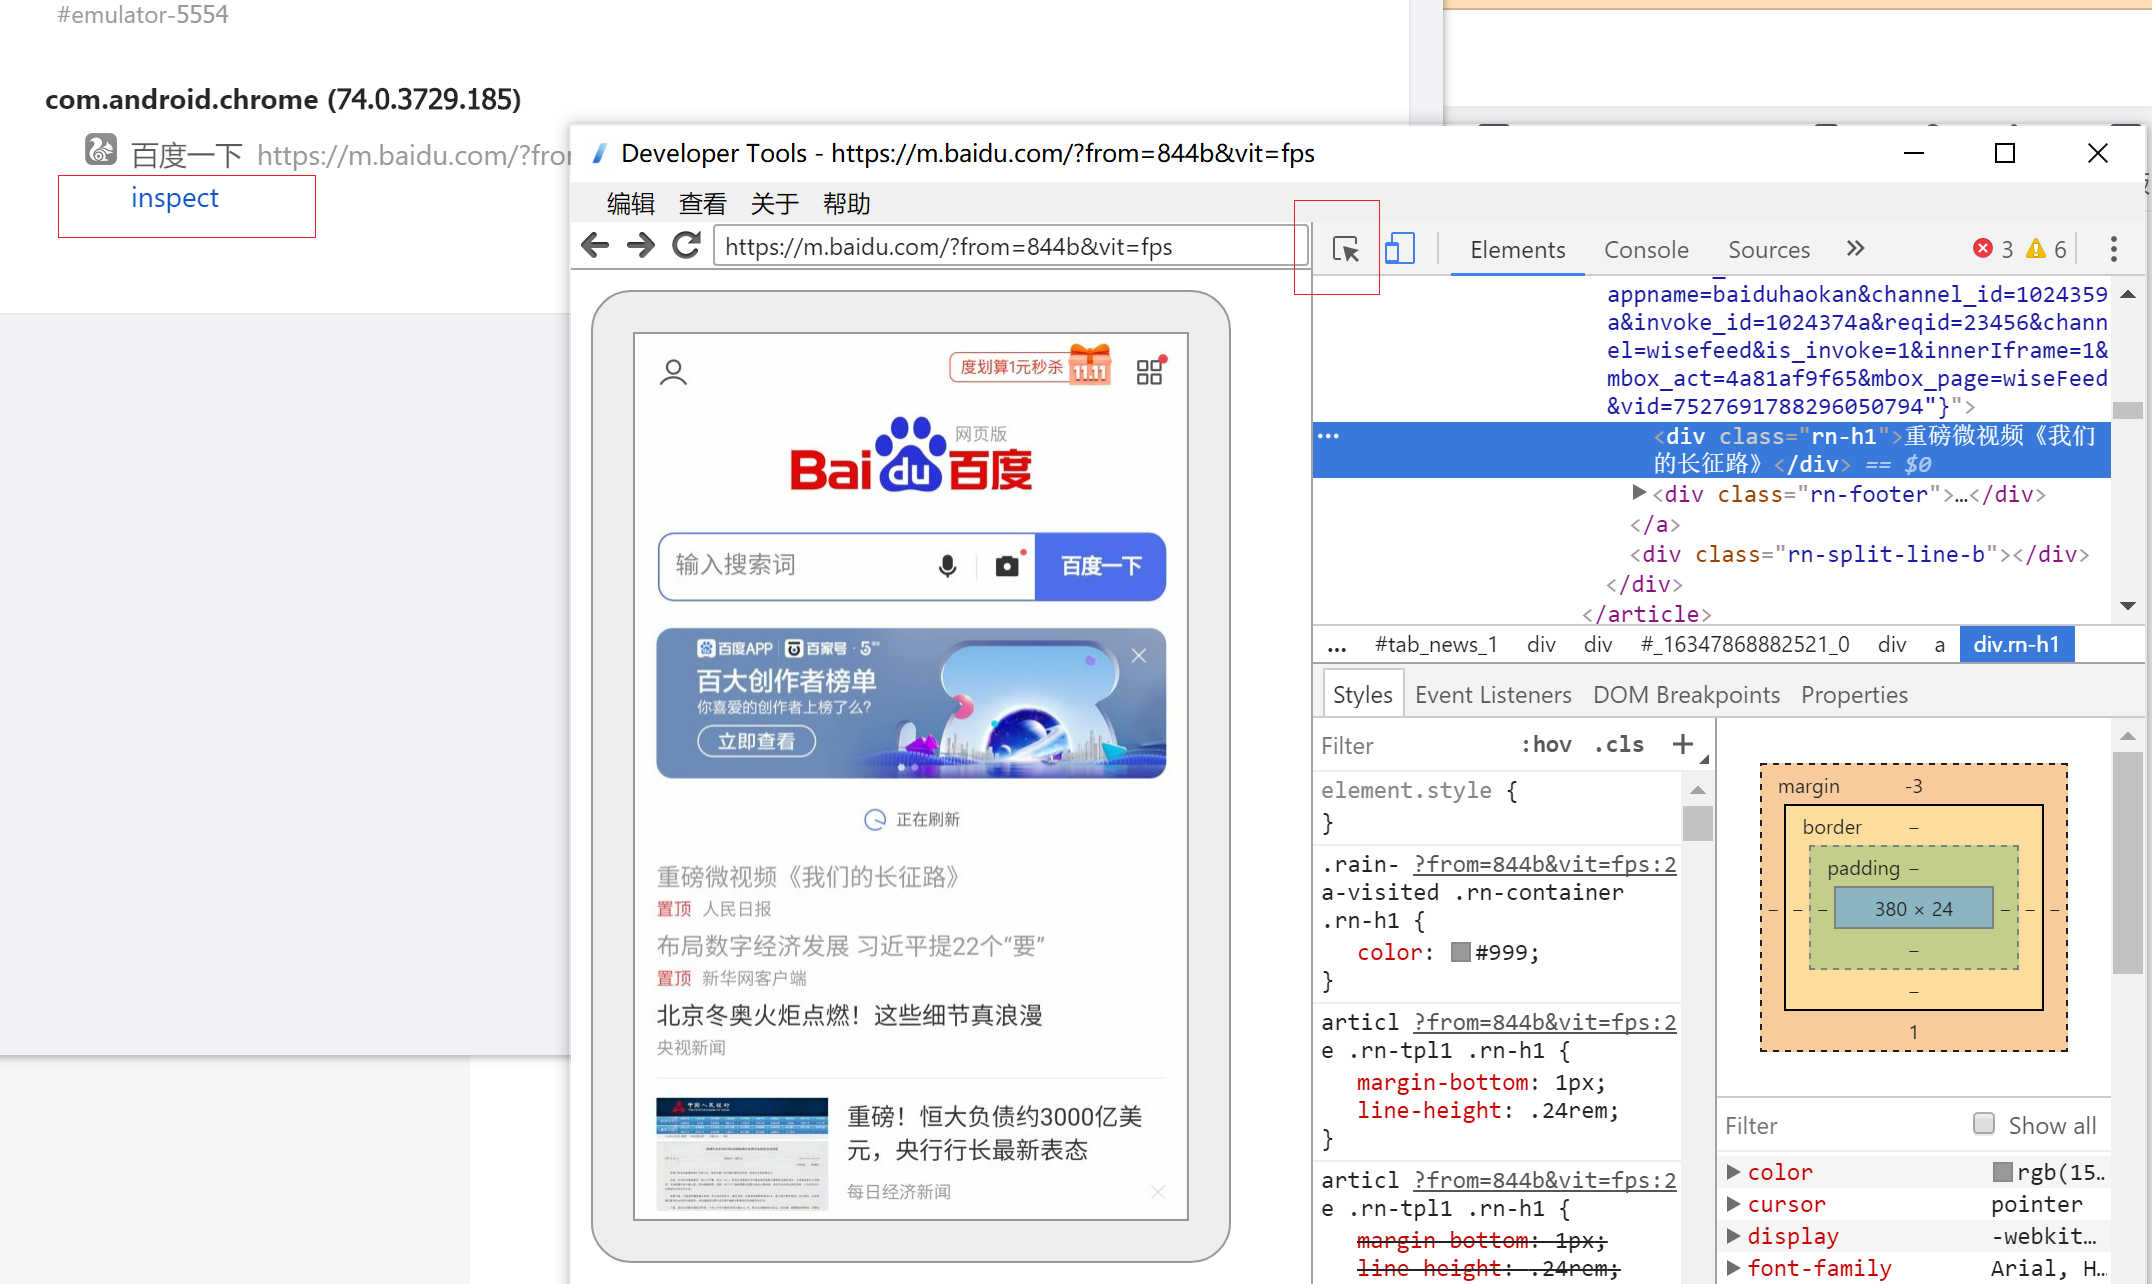Toggle the :hov element state button
Viewport: 2152px width, 1284px height.
coord(1546,745)
